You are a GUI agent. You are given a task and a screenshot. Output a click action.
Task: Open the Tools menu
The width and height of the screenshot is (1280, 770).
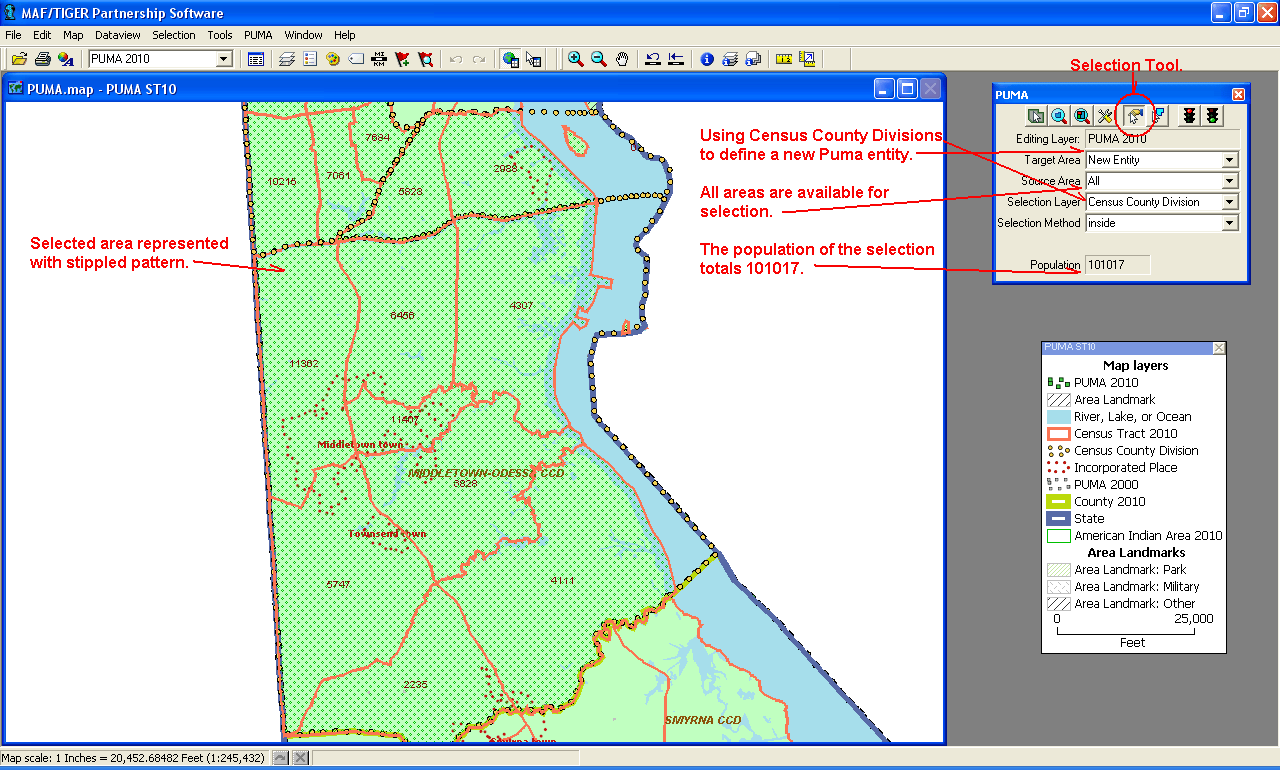tap(220, 35)
